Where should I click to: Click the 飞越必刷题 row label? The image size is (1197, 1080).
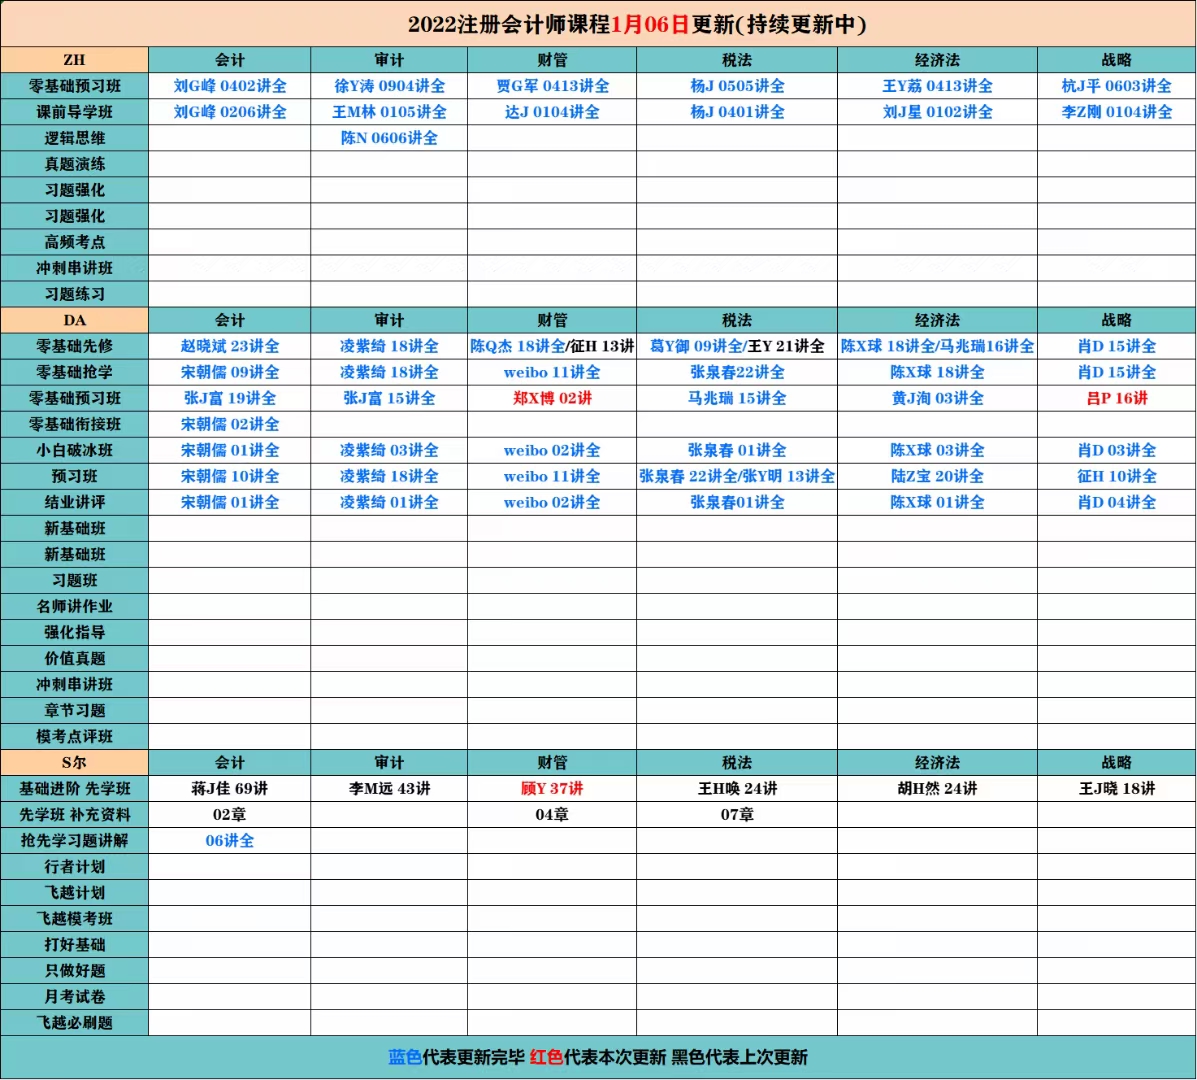point(75,1022)
